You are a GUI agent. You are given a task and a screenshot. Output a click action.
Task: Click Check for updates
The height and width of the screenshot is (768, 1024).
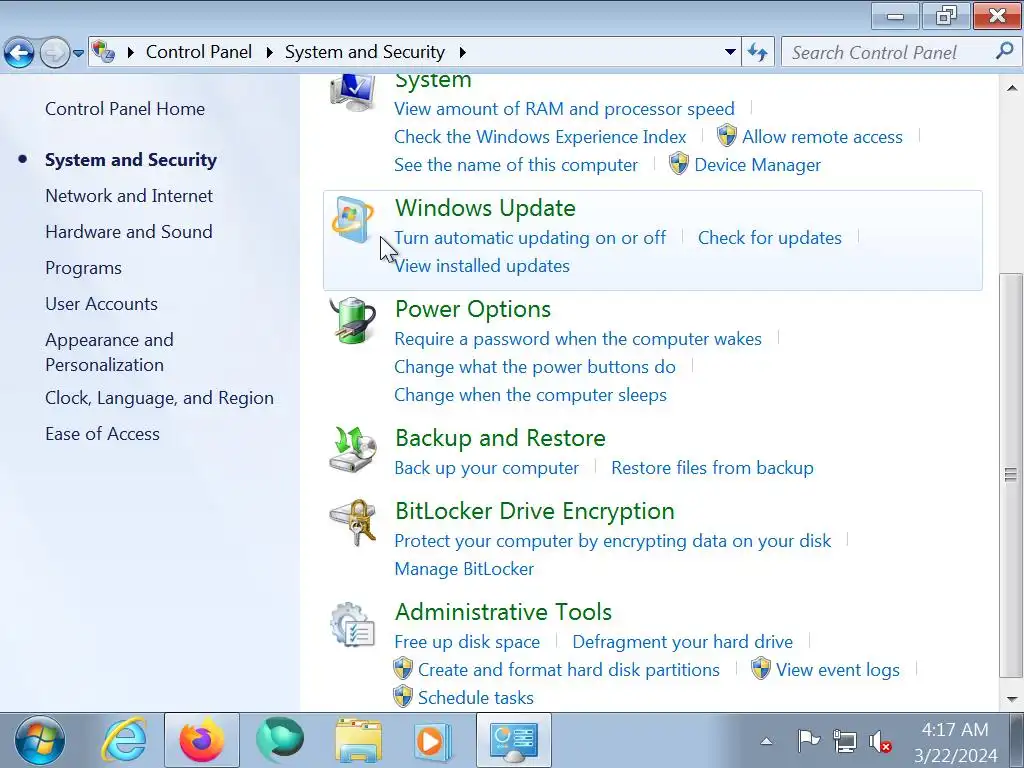[769, 238]
